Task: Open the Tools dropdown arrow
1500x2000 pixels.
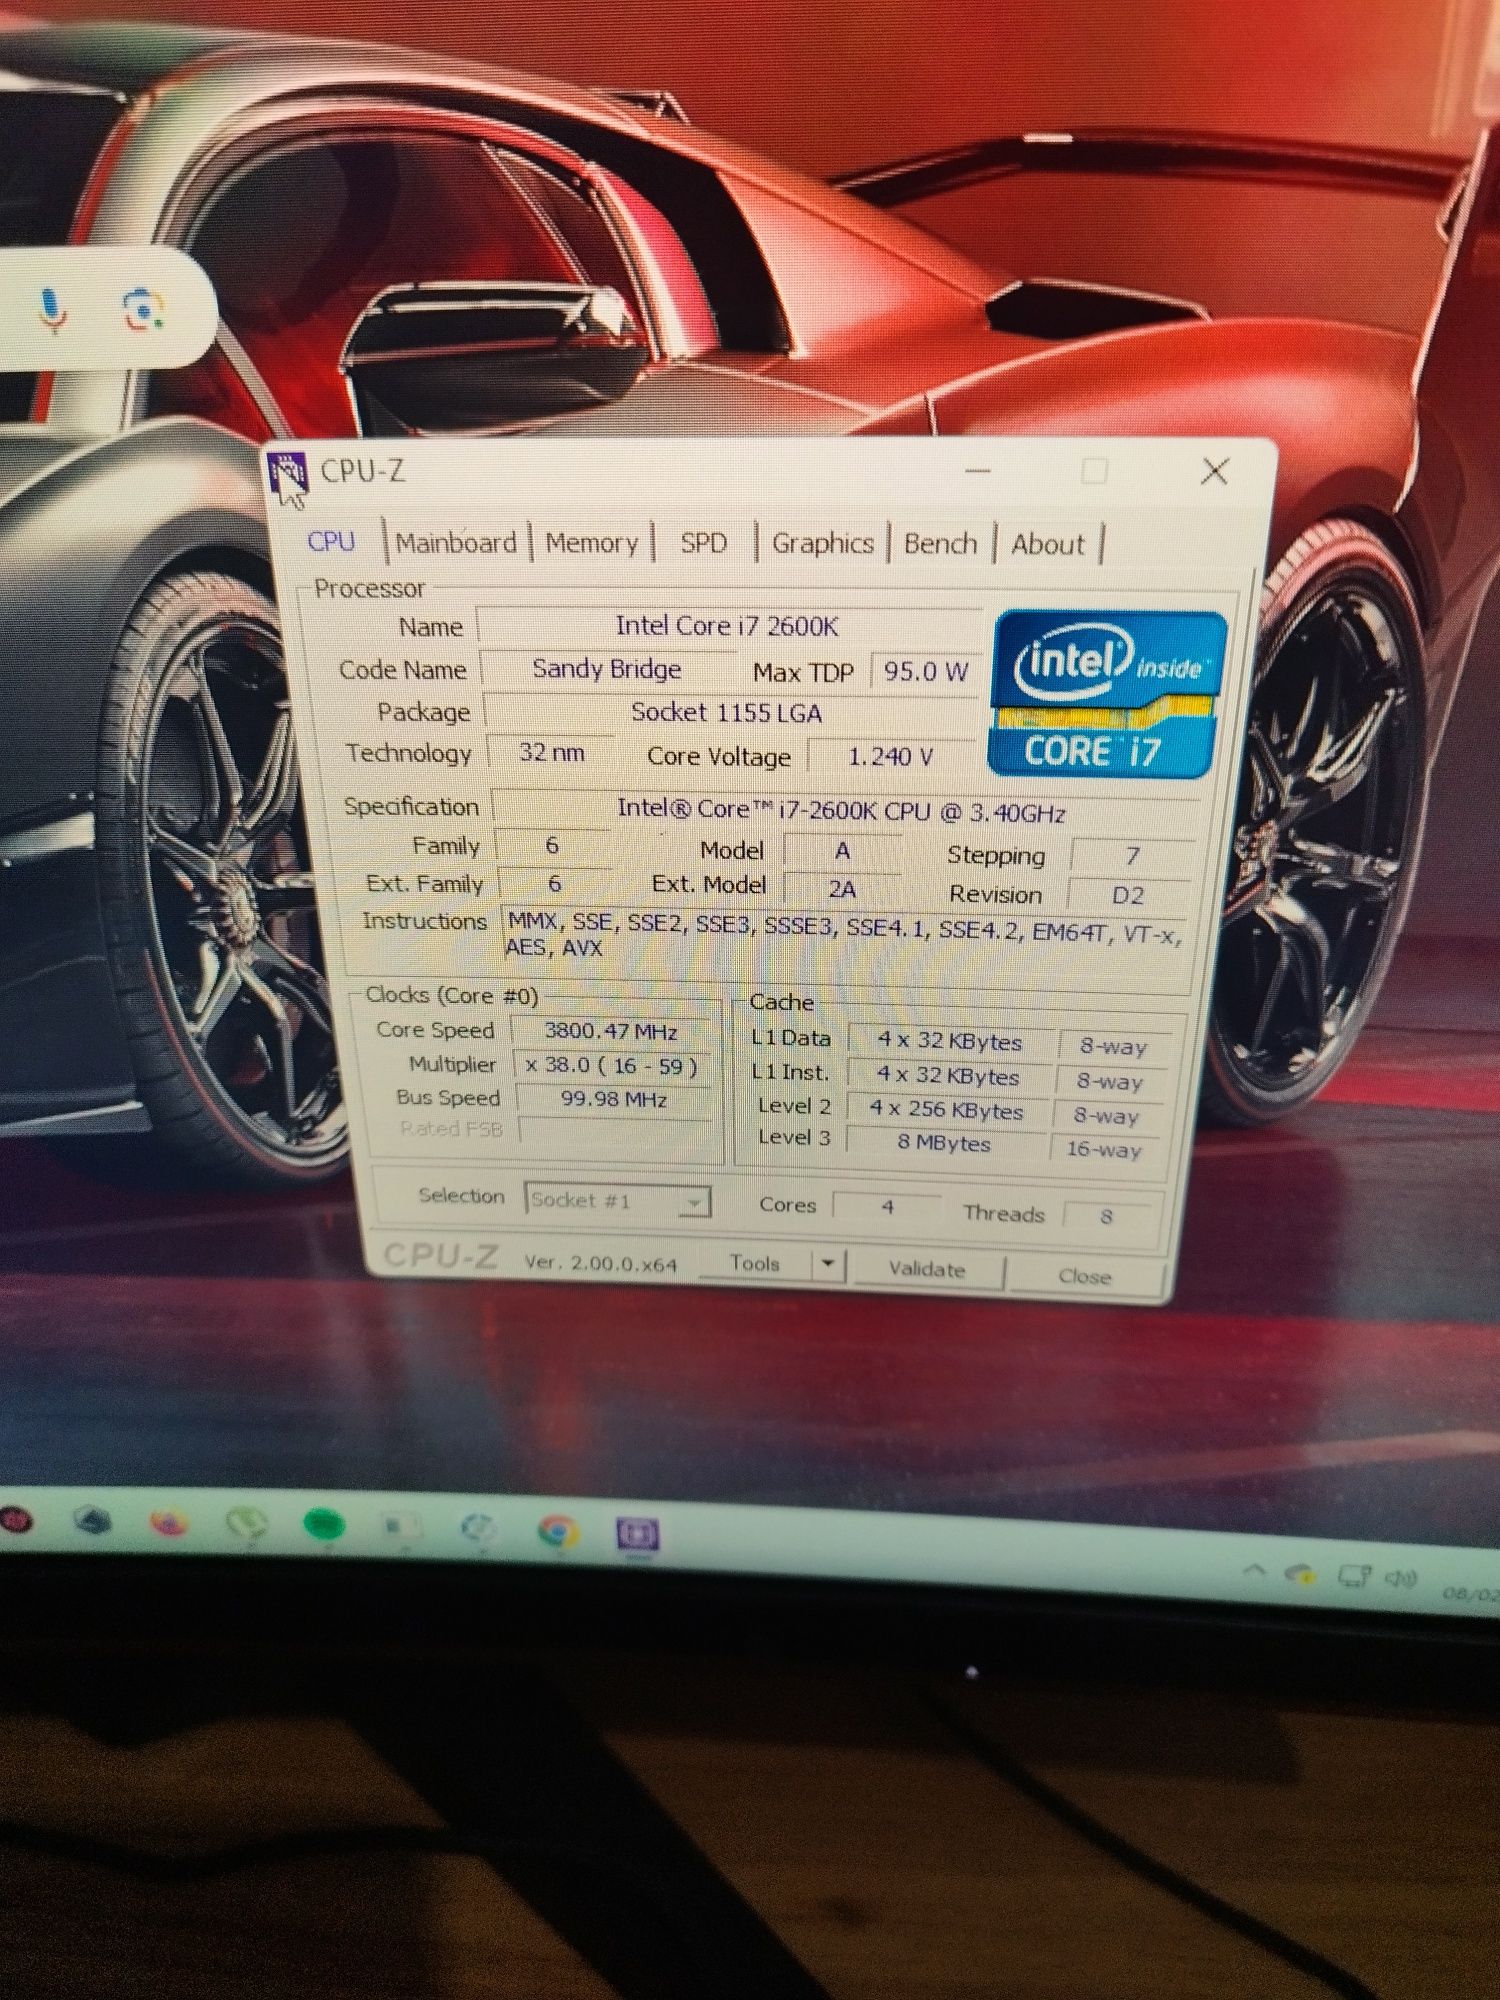Action: [x=828, y=1265]
